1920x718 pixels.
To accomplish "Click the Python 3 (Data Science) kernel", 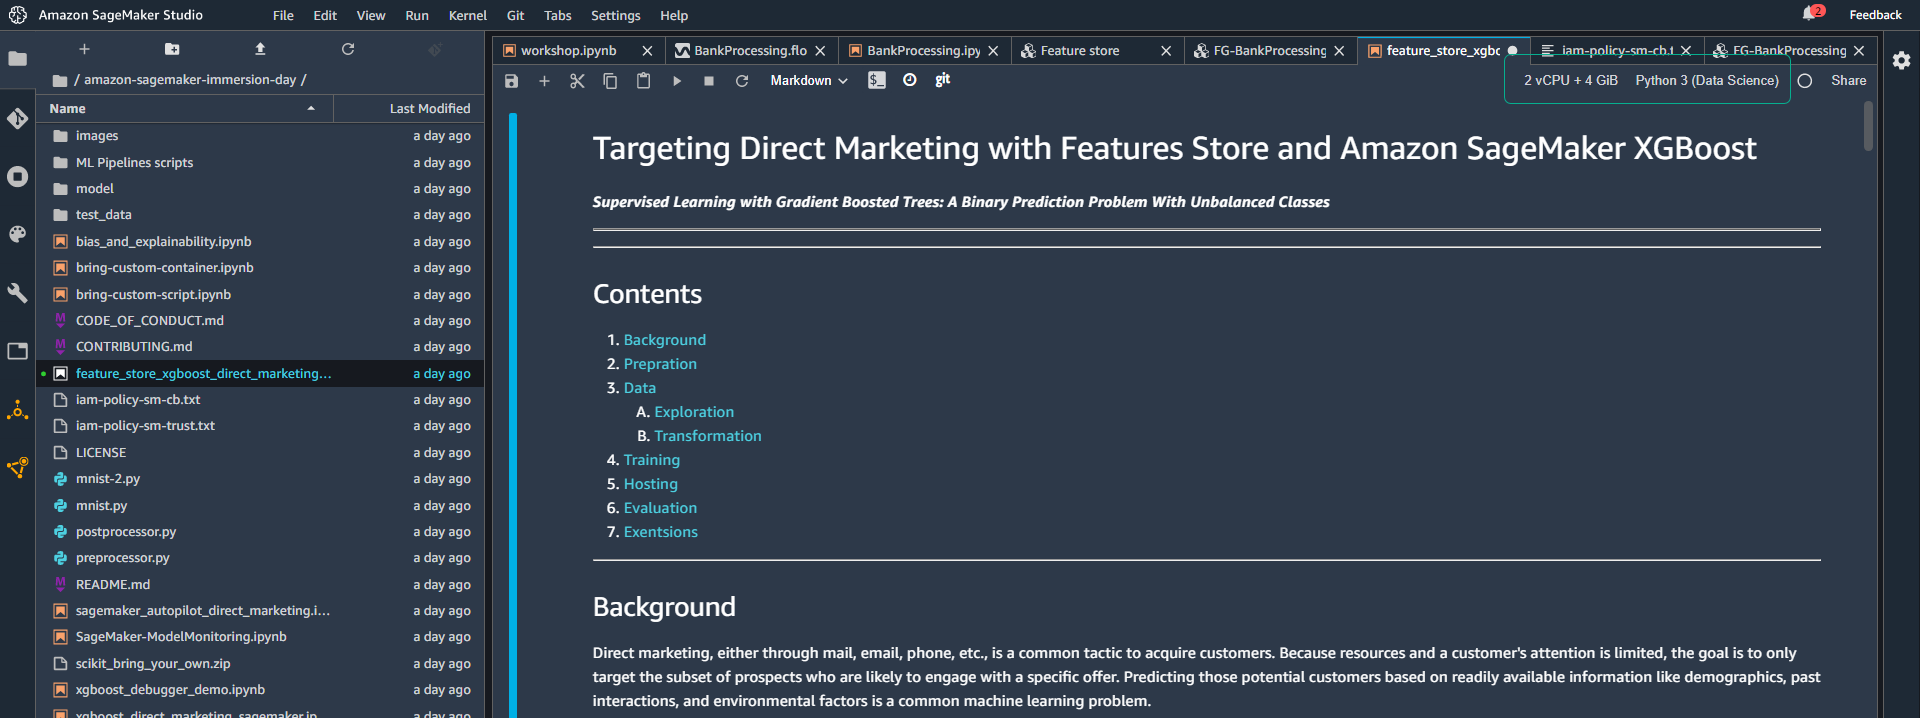I will click(1707, 81).
